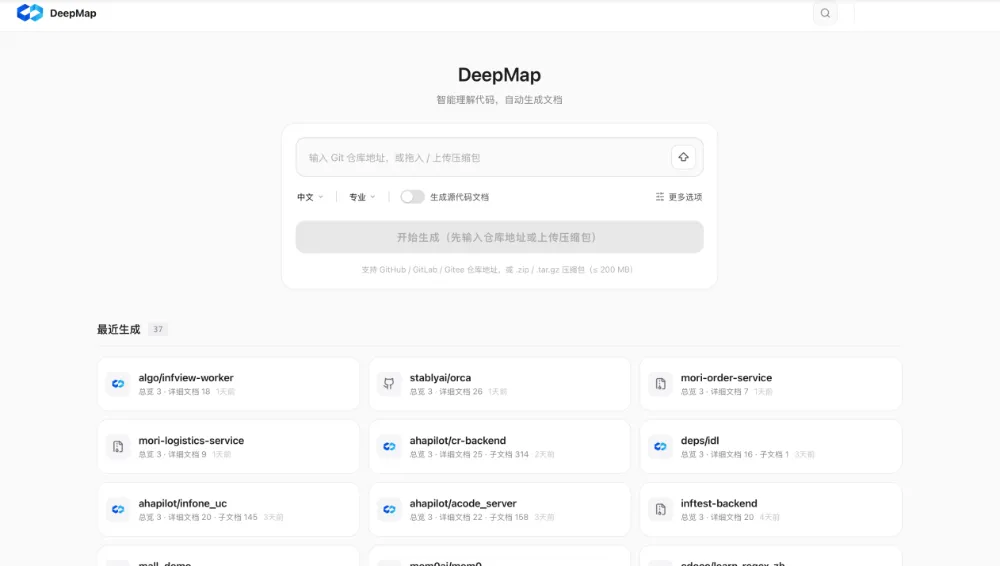This screenshot has height=566, width=1000.
Task: Click the ahapilot/cr-backend repository icon
Action: [389, 447]
